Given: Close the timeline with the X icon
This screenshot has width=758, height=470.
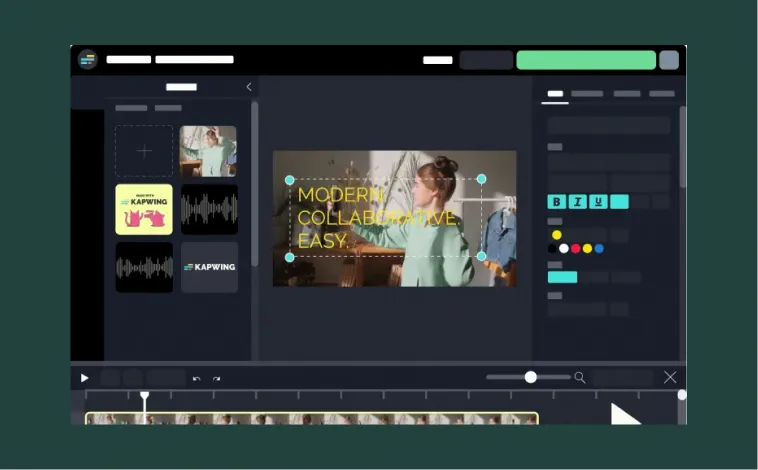Looking at the screenshot, I should coord(670,377).
